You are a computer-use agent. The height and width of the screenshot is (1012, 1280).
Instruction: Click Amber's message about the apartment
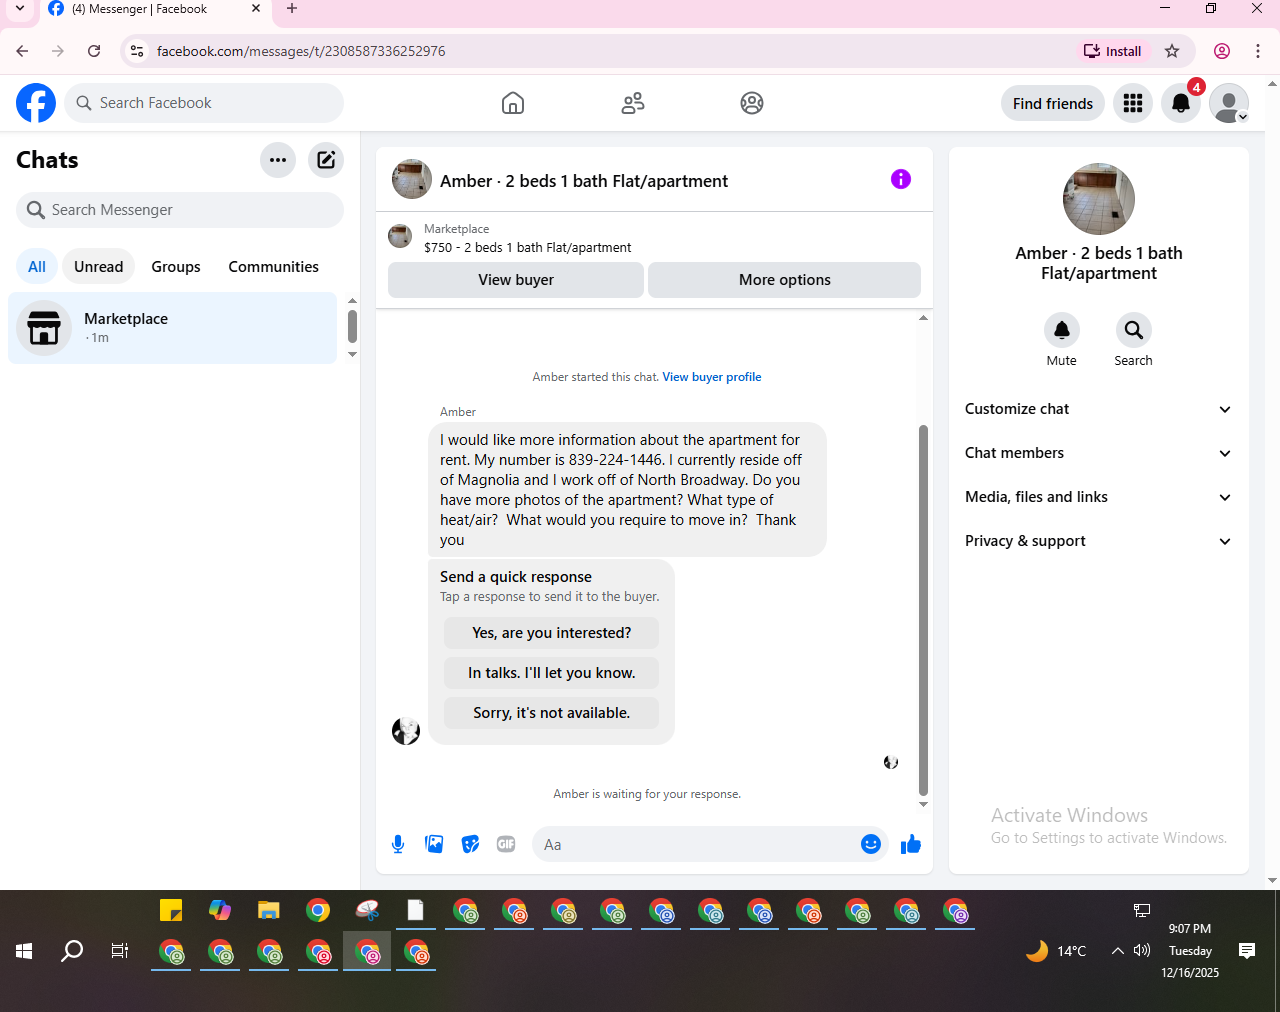(628, 490)
